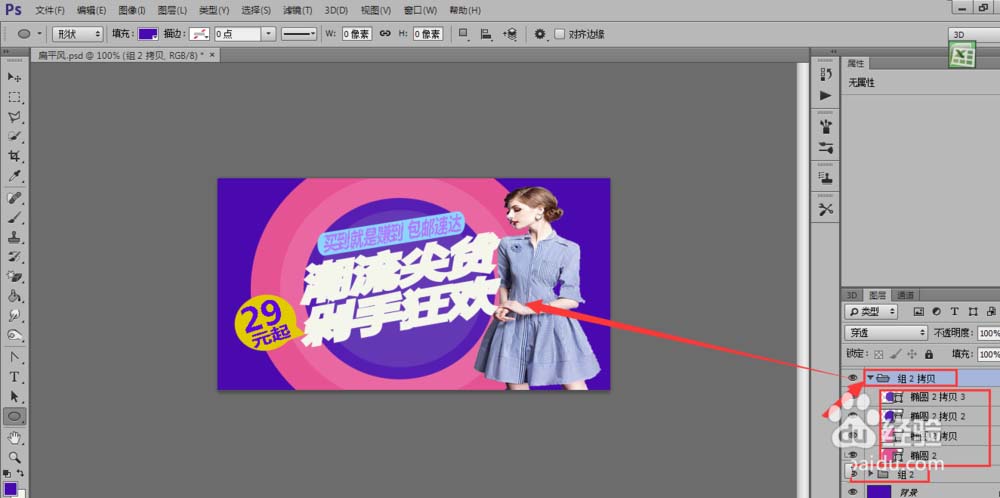The width and height of the screenshot is (1000, 498).
Task: Click the width W input field
Action: tap(357, 34)
